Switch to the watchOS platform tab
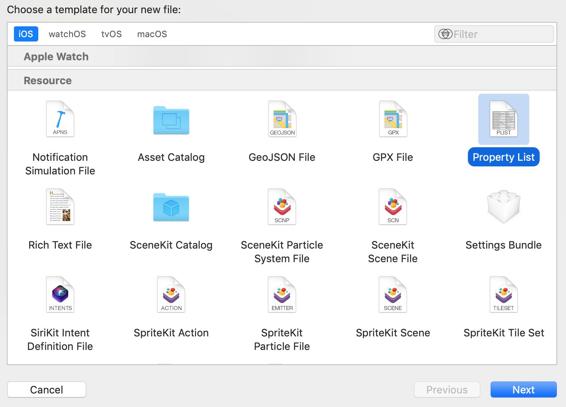Image resolution: width=566 pixels, height=407 pixels. 67,34
